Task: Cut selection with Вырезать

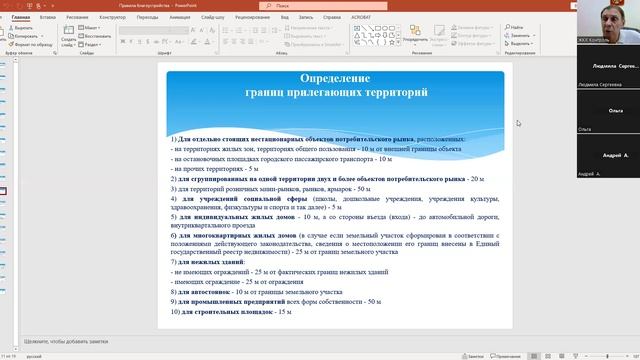Action: click(21, 28)
